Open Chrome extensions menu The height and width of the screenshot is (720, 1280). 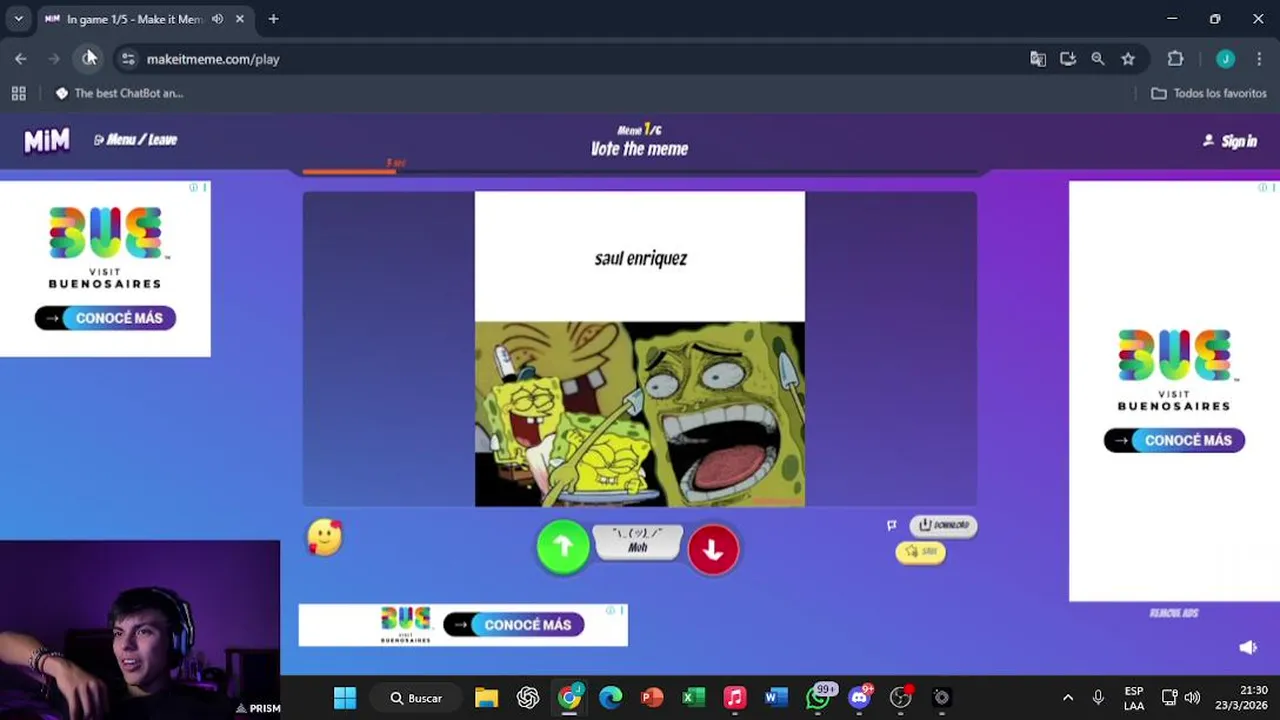[x=1175, y=59]
